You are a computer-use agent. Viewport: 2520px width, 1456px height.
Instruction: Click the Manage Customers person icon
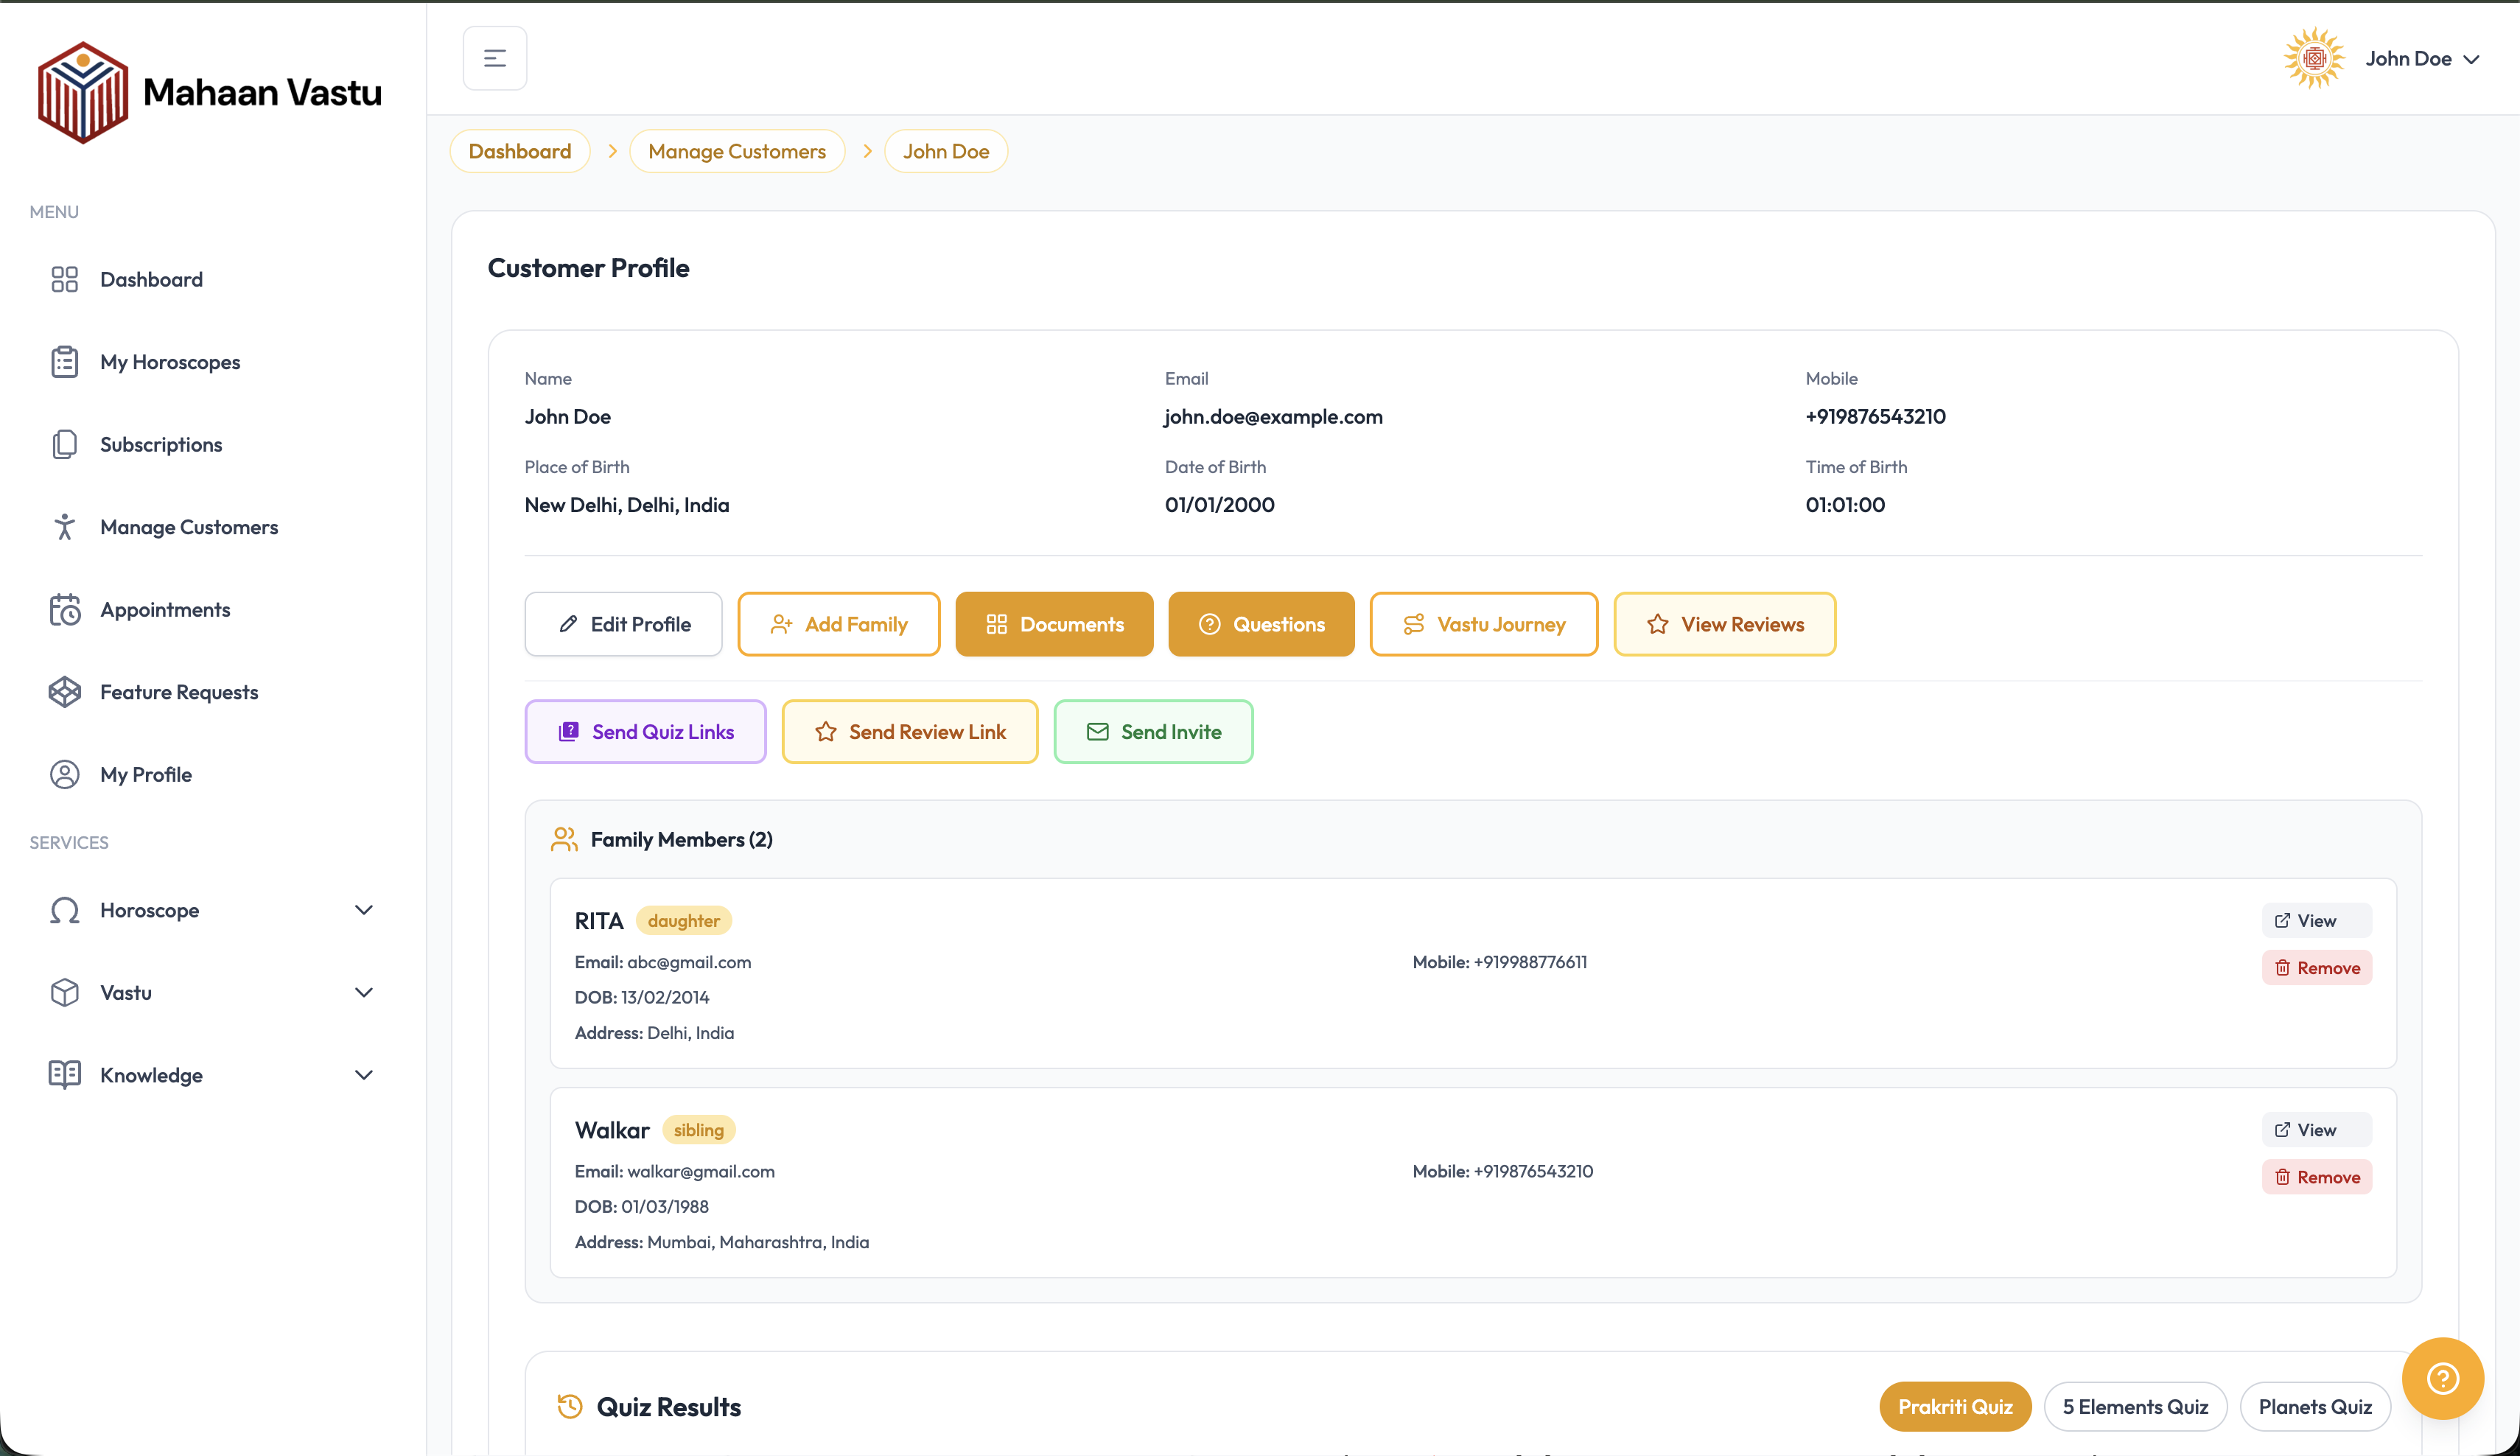65,527
